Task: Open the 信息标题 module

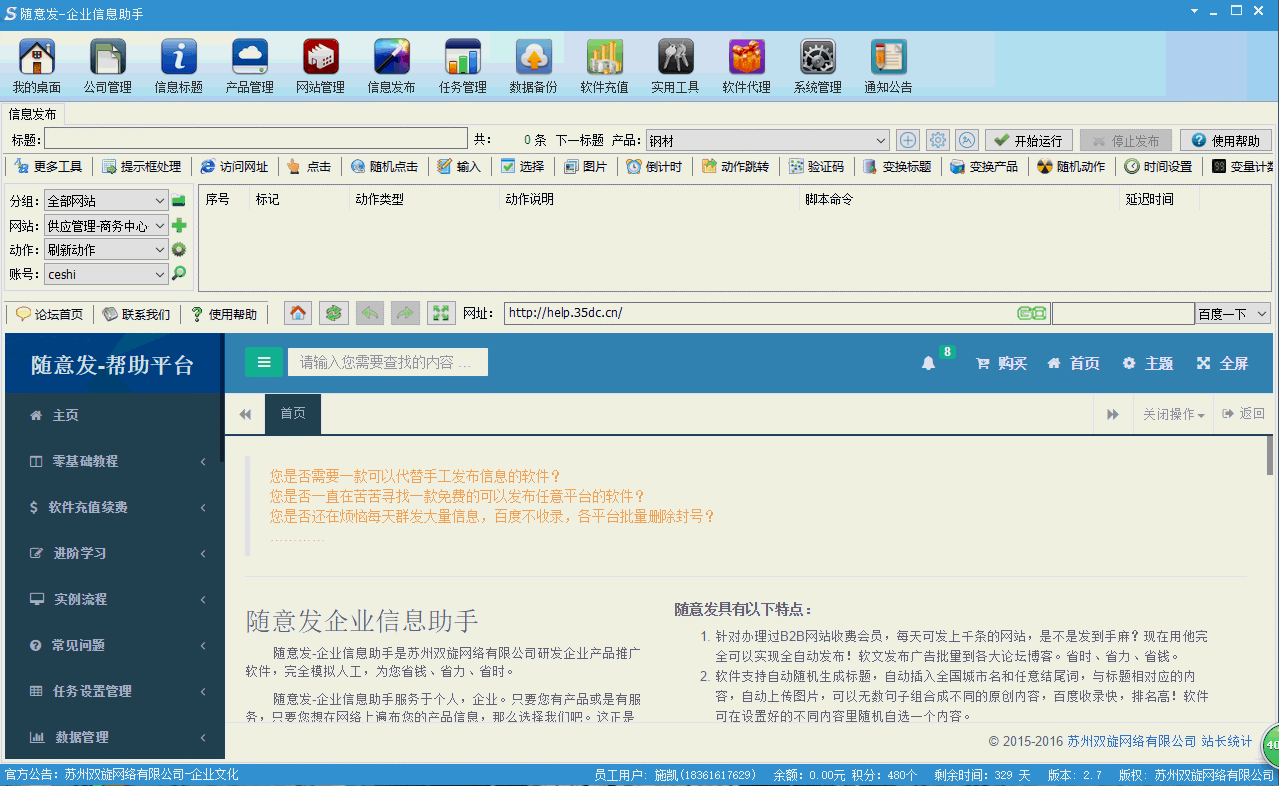Action: 179,66
